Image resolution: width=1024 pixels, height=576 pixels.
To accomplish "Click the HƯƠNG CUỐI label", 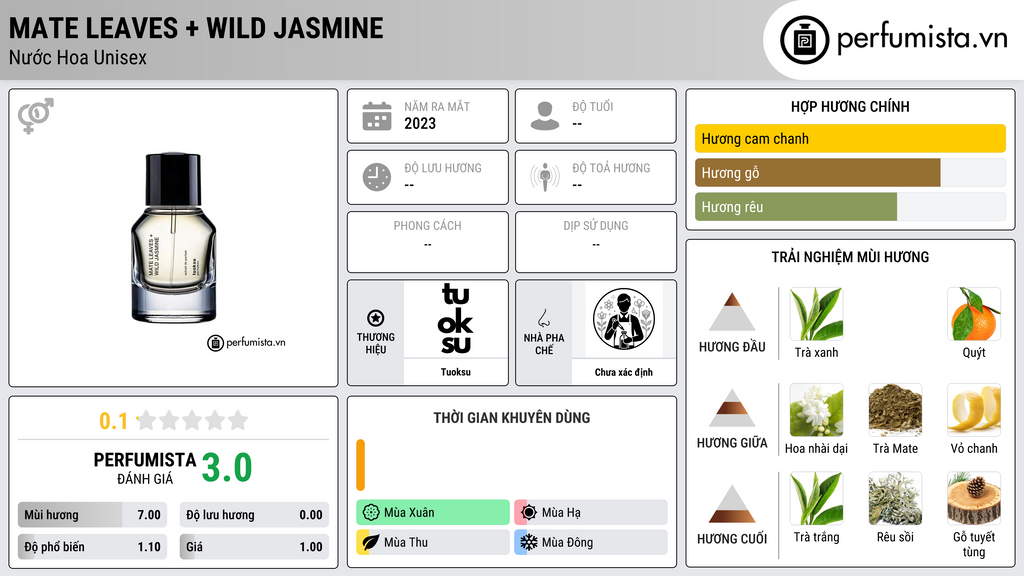I will [x=732, y=539].
